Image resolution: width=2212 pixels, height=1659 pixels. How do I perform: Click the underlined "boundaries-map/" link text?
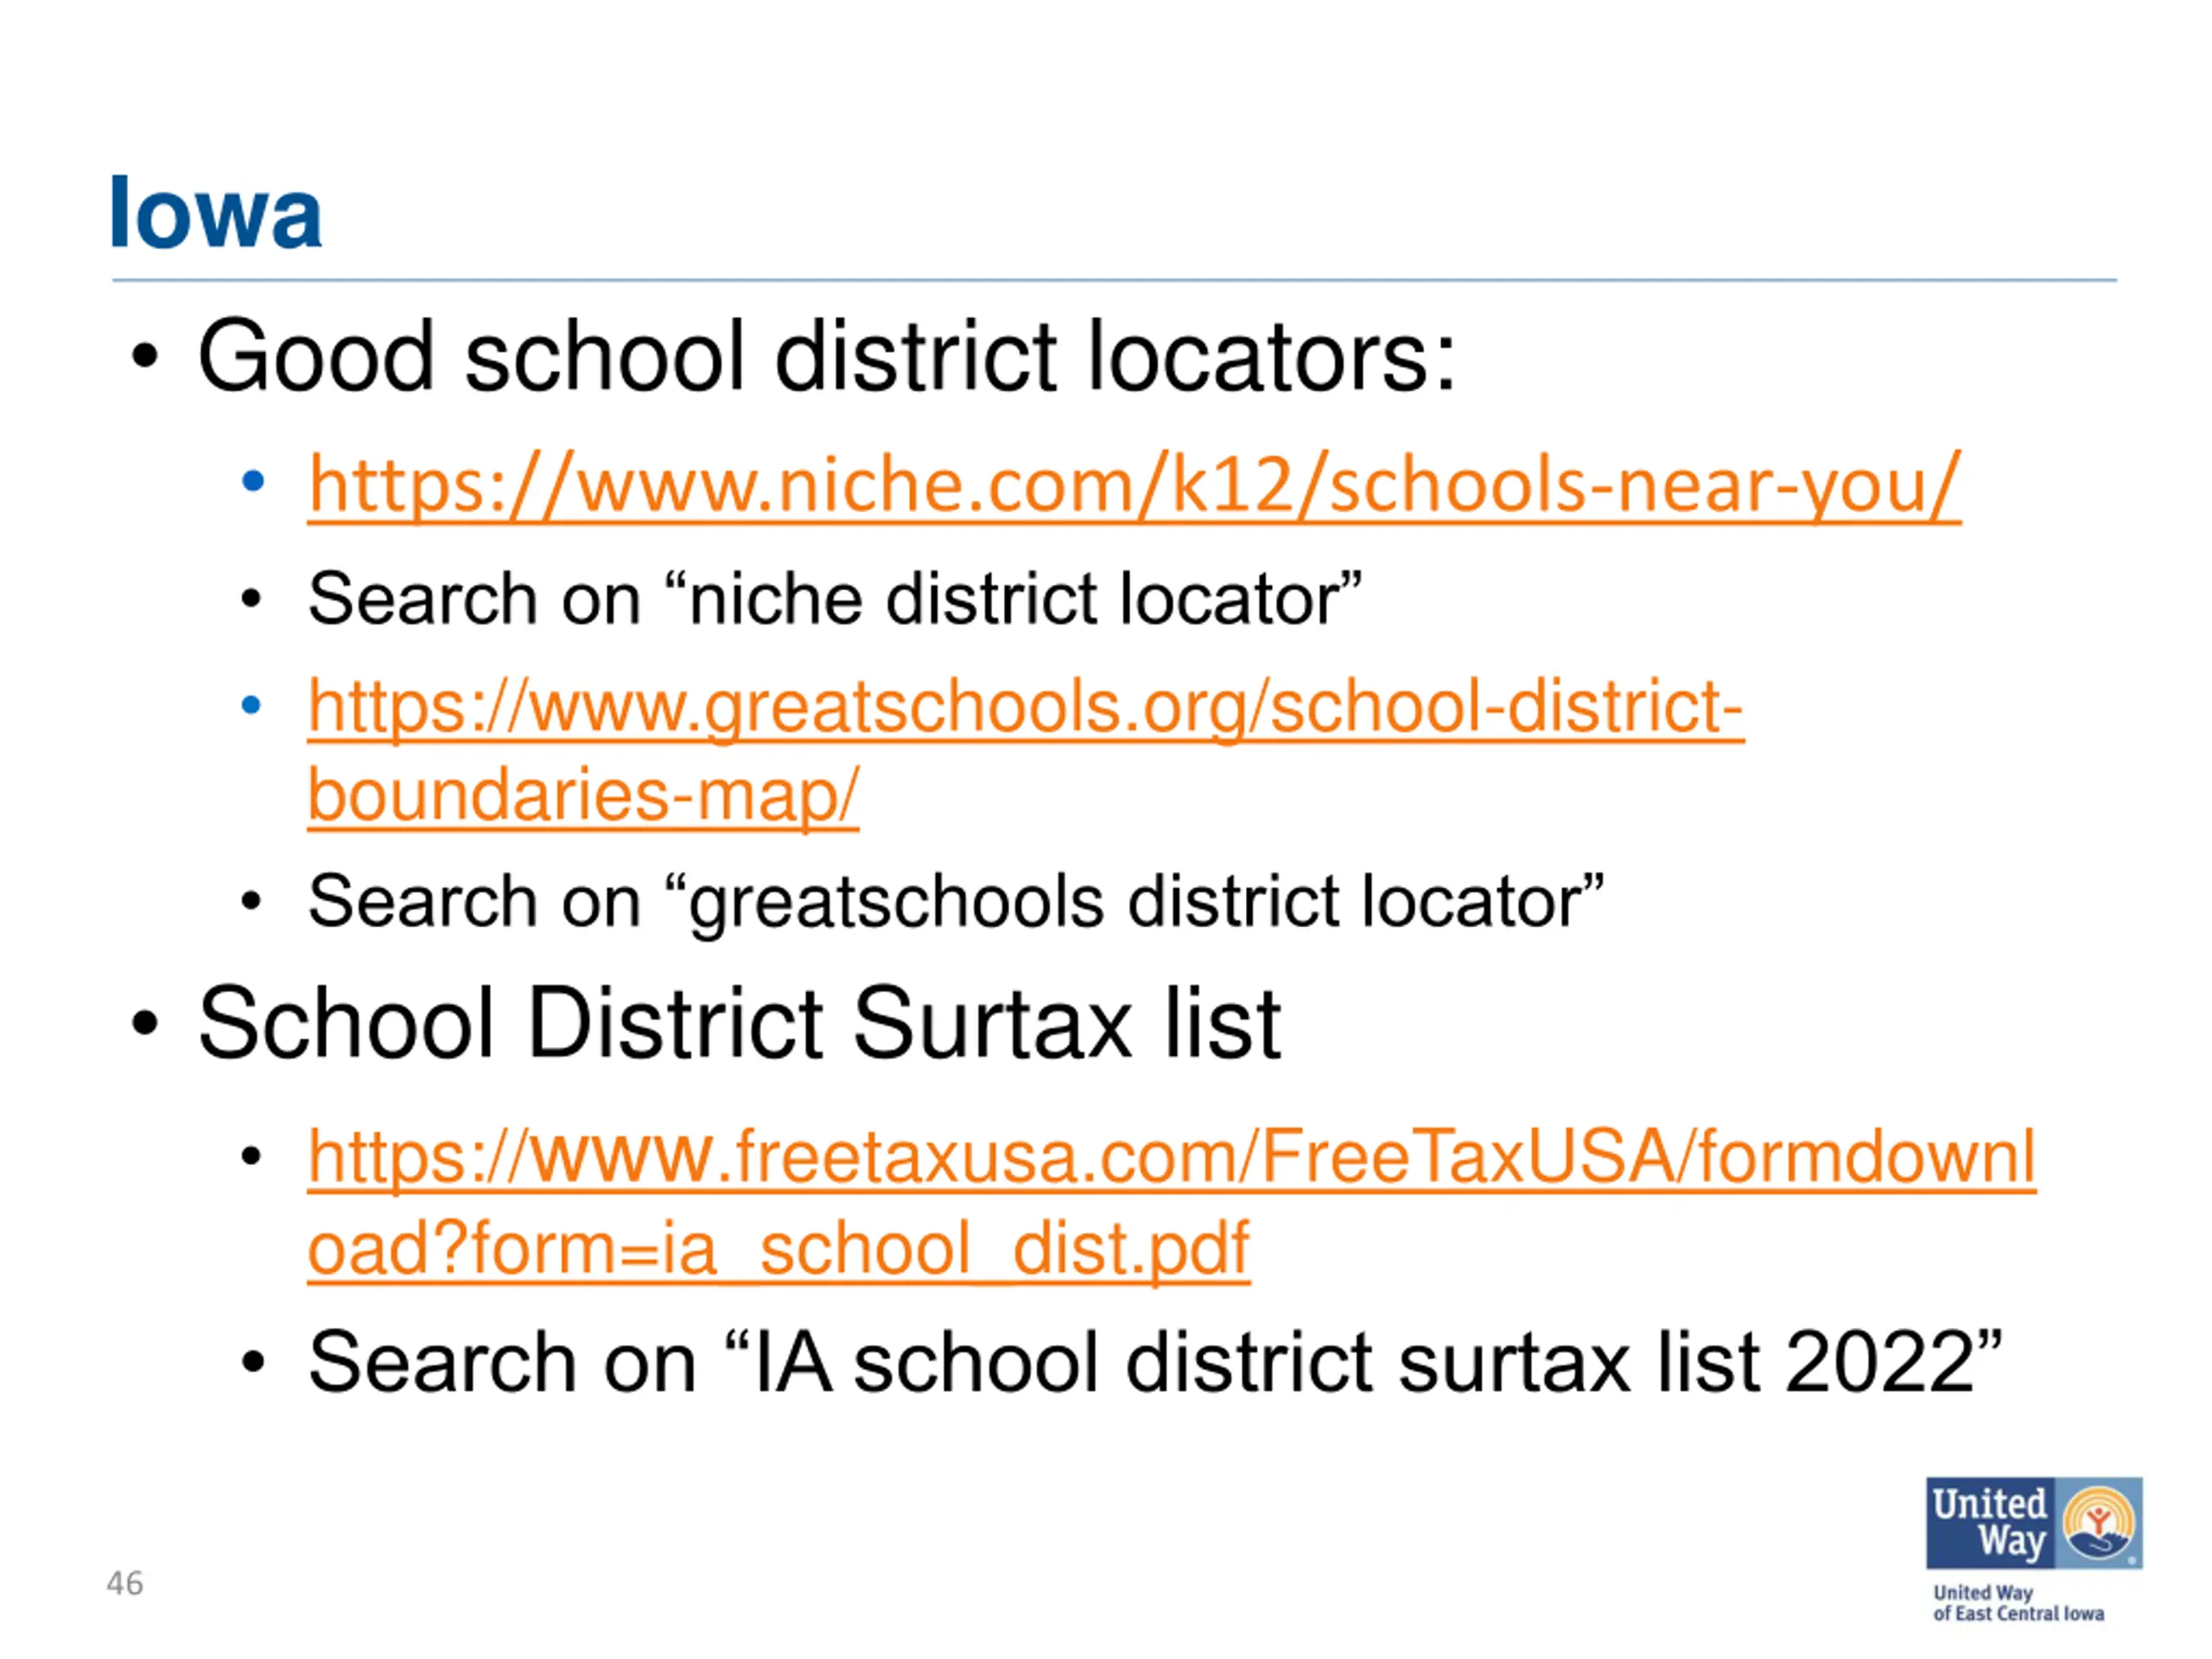[583, 795]
